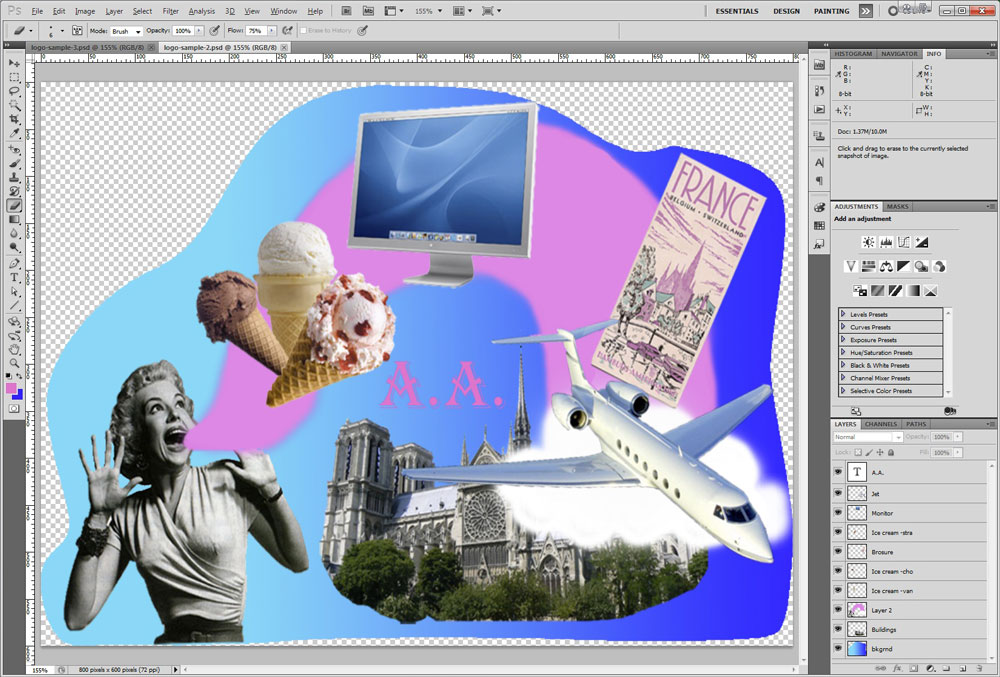Toggle visibility of the Monitor layer
This screenshot has width=1000, height=677.
838,513
